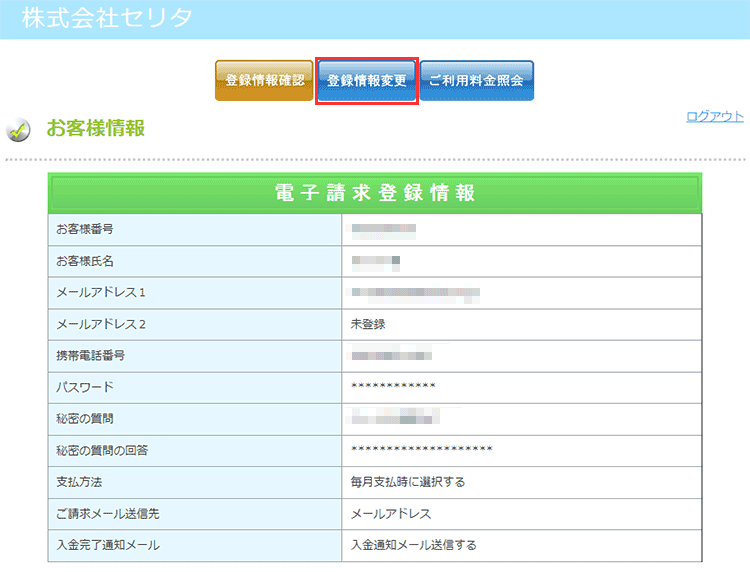This screenshot has height=572, width=750.
Task: Click the 株式会社セリタ header title
Action: [107, 17]
